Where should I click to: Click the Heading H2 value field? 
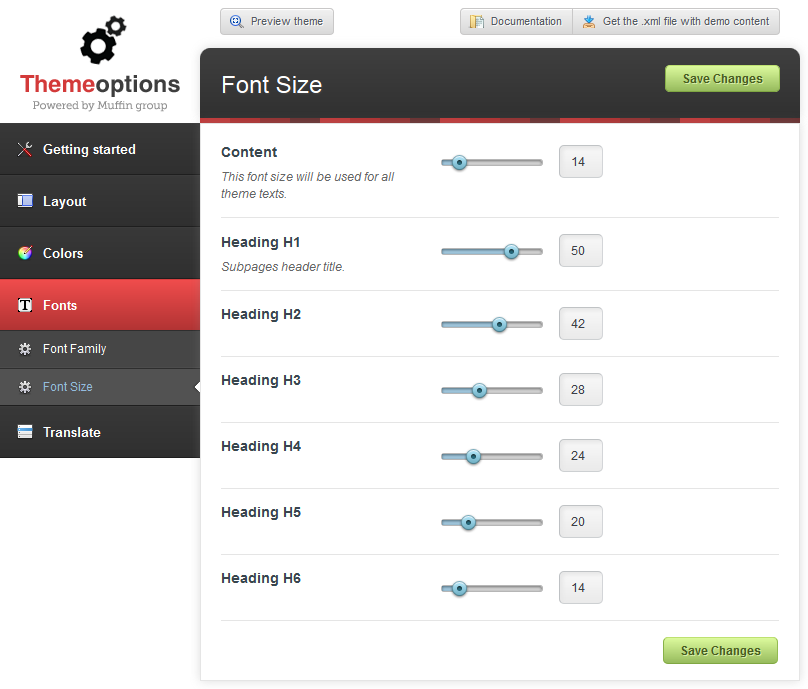click(580, 324)
